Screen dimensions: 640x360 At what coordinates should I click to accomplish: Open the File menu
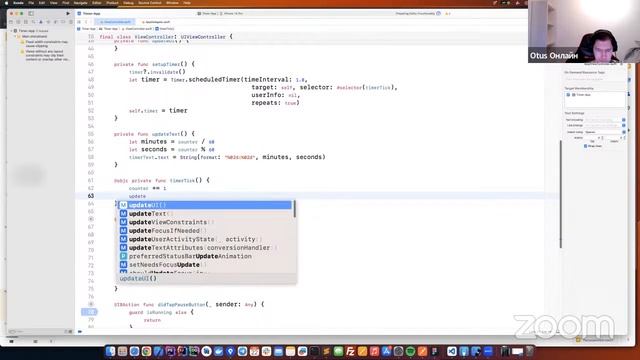[x=31, y=3]
